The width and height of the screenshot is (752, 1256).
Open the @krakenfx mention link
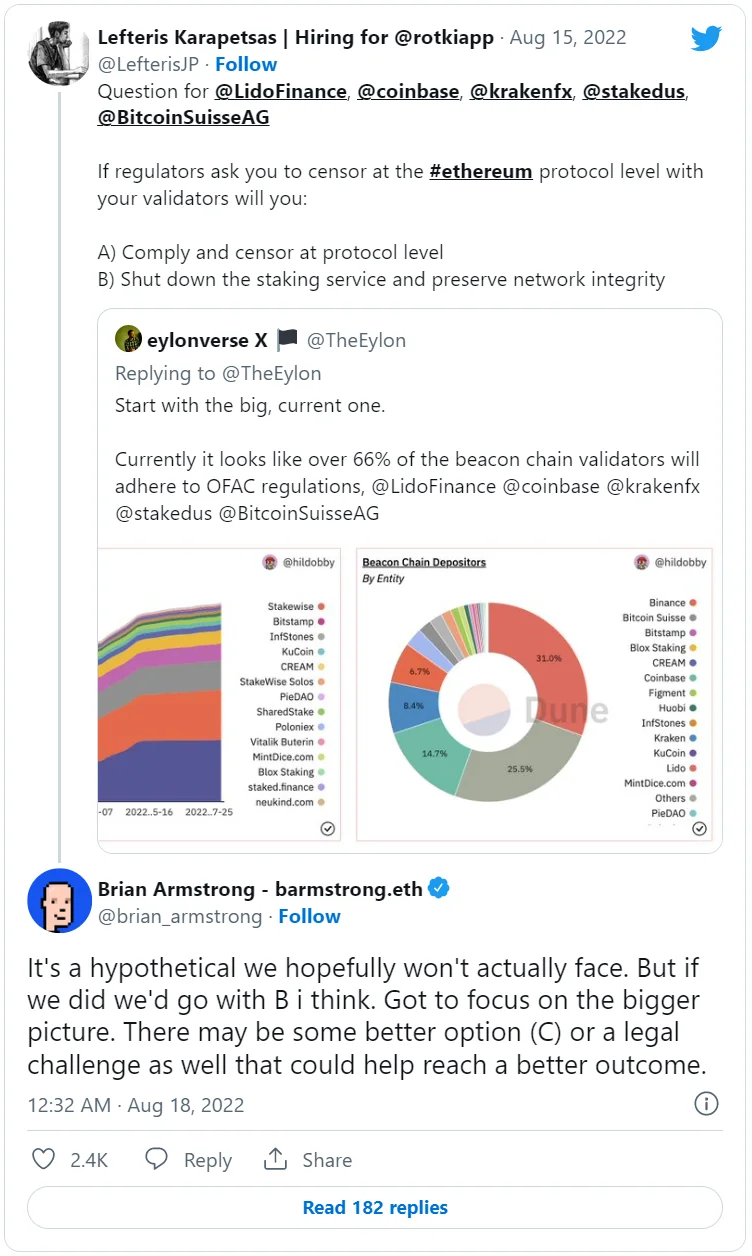[521, 92]
